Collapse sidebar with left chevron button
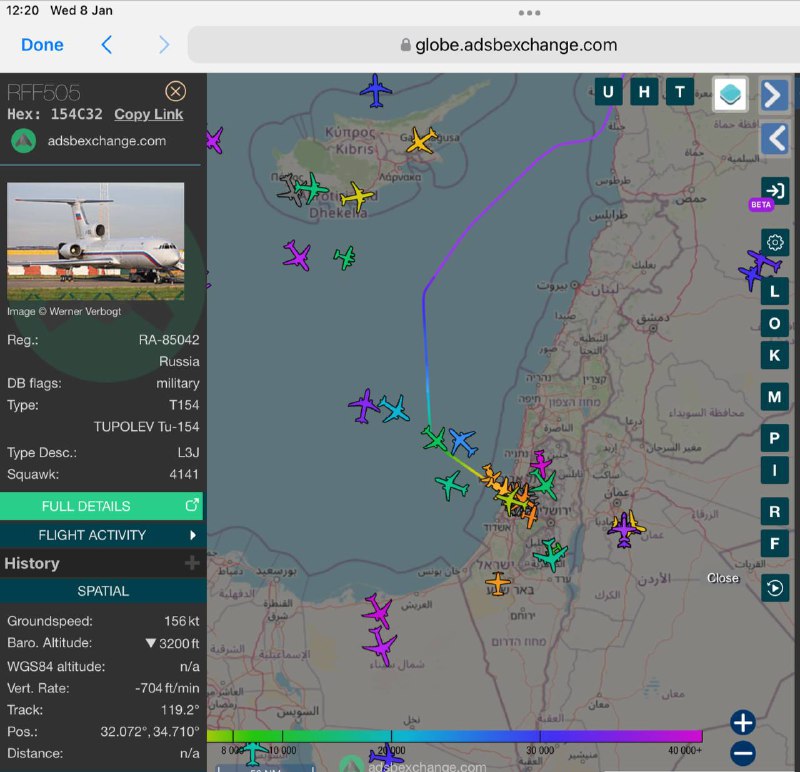The height and width of the screenshot is (772, 800). (x=776, y=138)
